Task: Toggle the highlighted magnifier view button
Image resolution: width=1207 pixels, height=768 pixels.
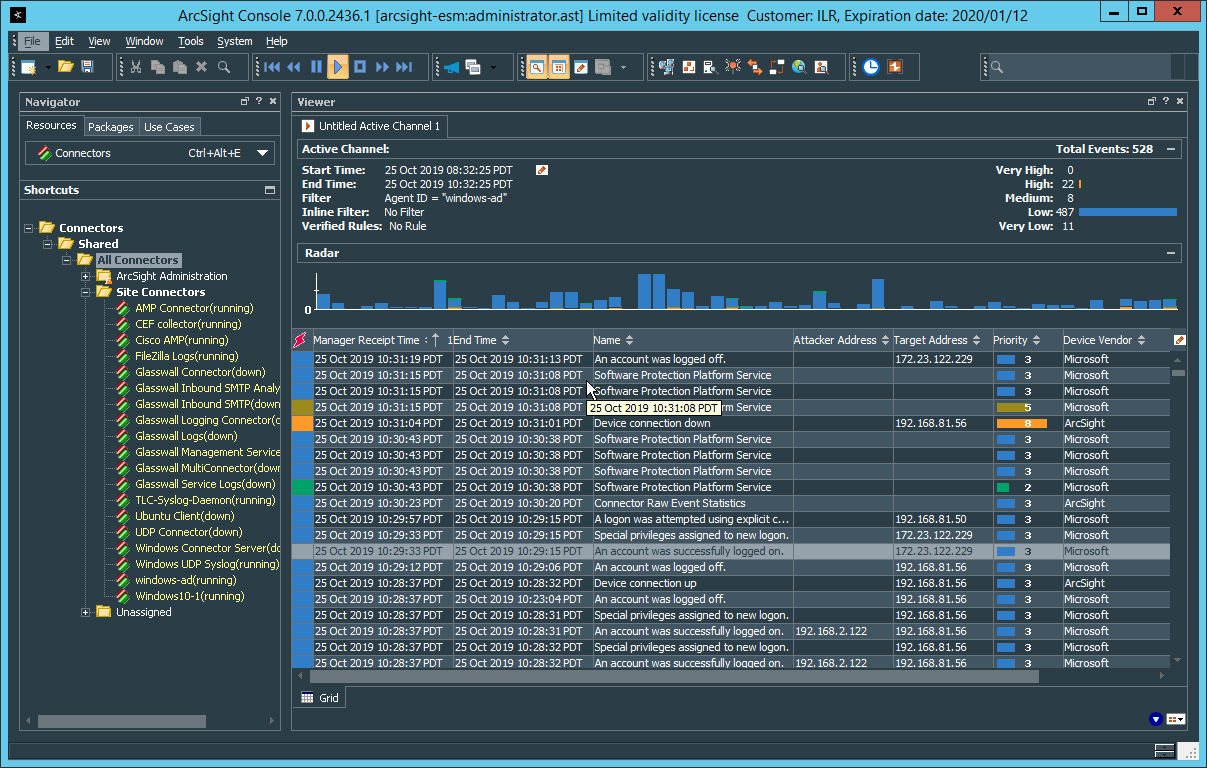Action: coord(537,67)
